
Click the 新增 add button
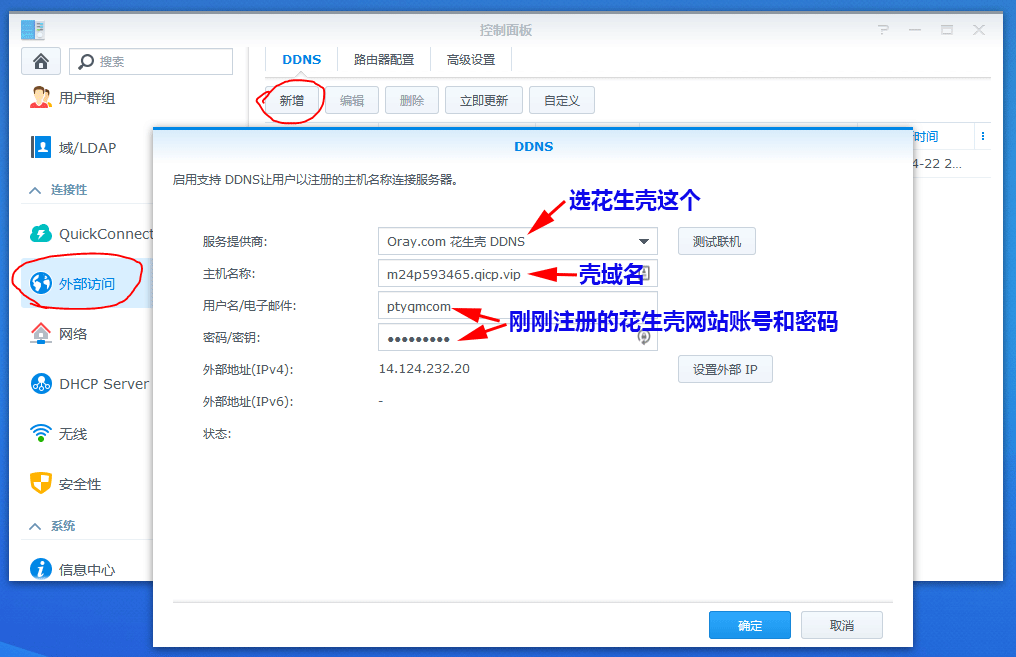[x=292, y=100]
